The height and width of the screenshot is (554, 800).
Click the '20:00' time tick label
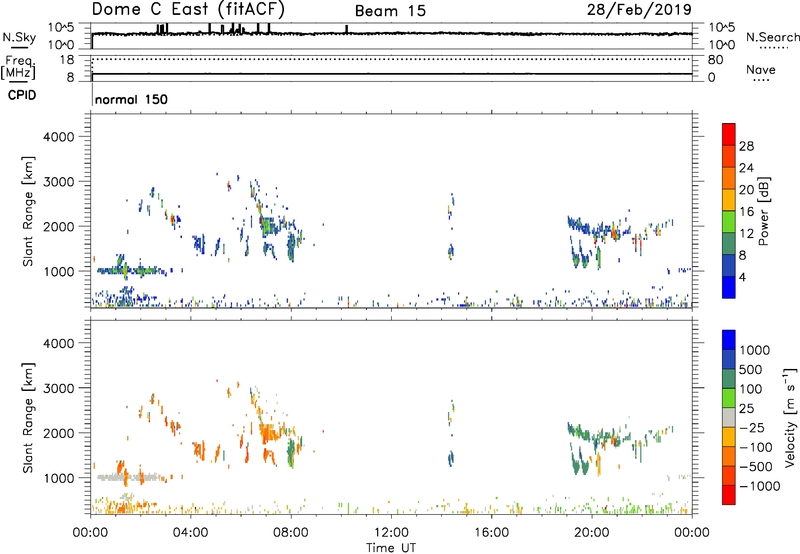(591, 533)
